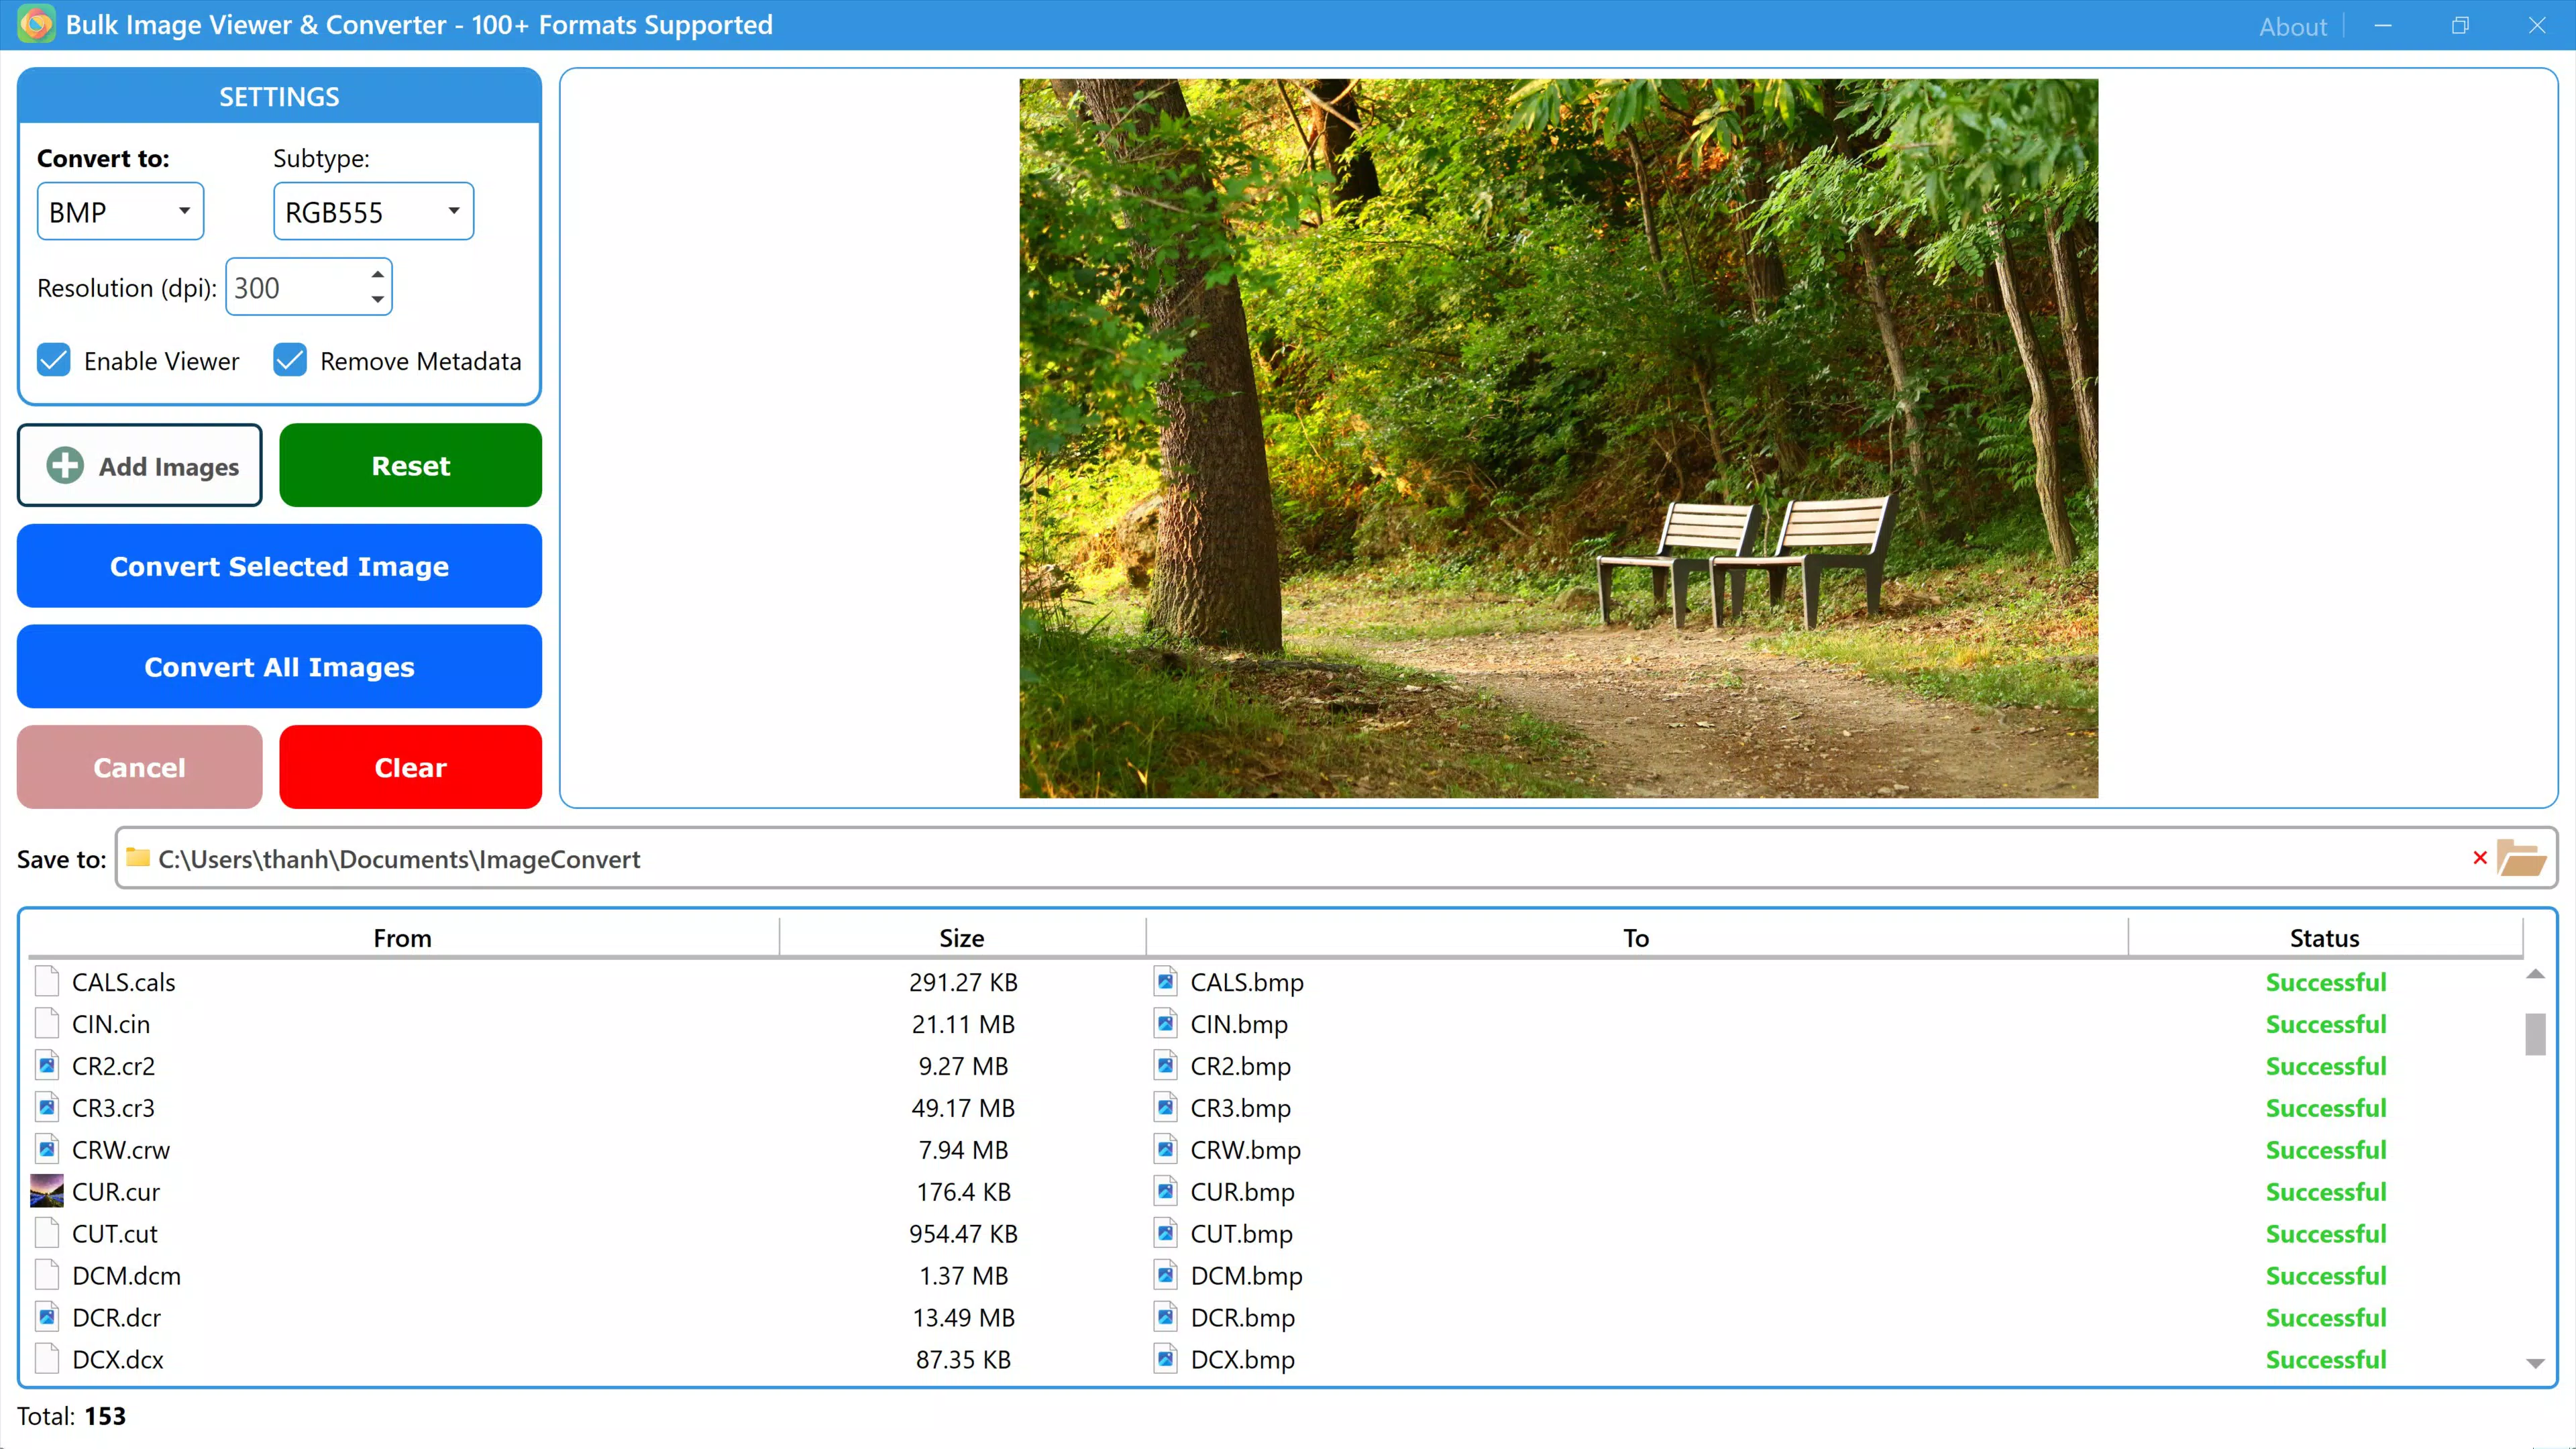Click the Add Images button
The width and height of the screenshot is (2576, 1449).
[140, 465]
